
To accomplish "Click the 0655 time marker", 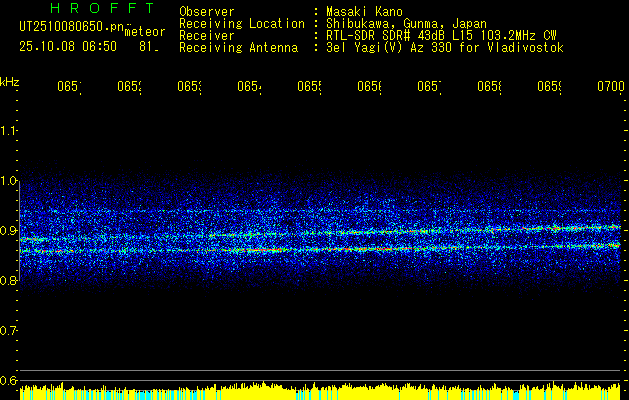I will (x=310, y=87).
